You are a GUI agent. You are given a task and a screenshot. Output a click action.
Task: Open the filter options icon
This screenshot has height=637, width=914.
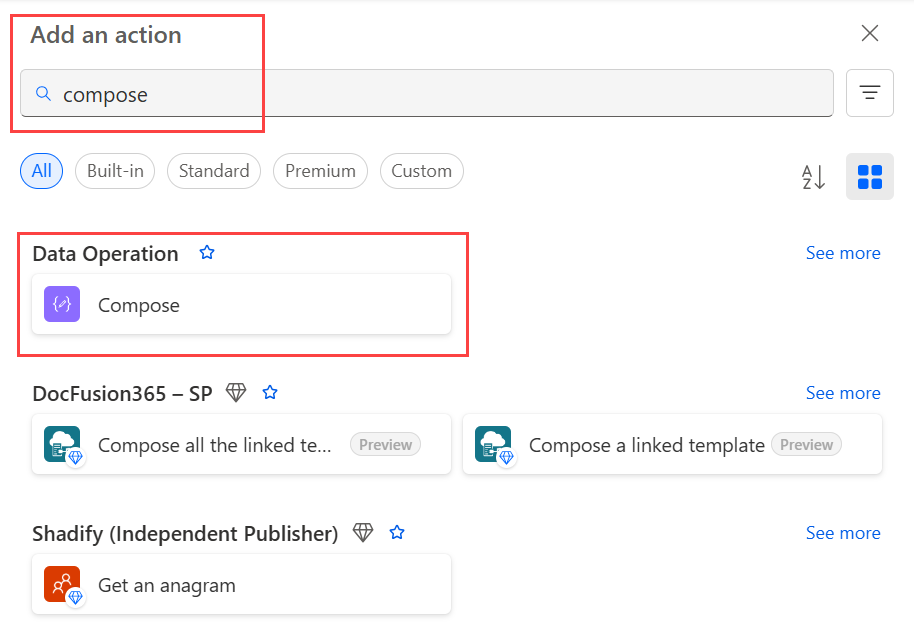(x=869, y=92)
